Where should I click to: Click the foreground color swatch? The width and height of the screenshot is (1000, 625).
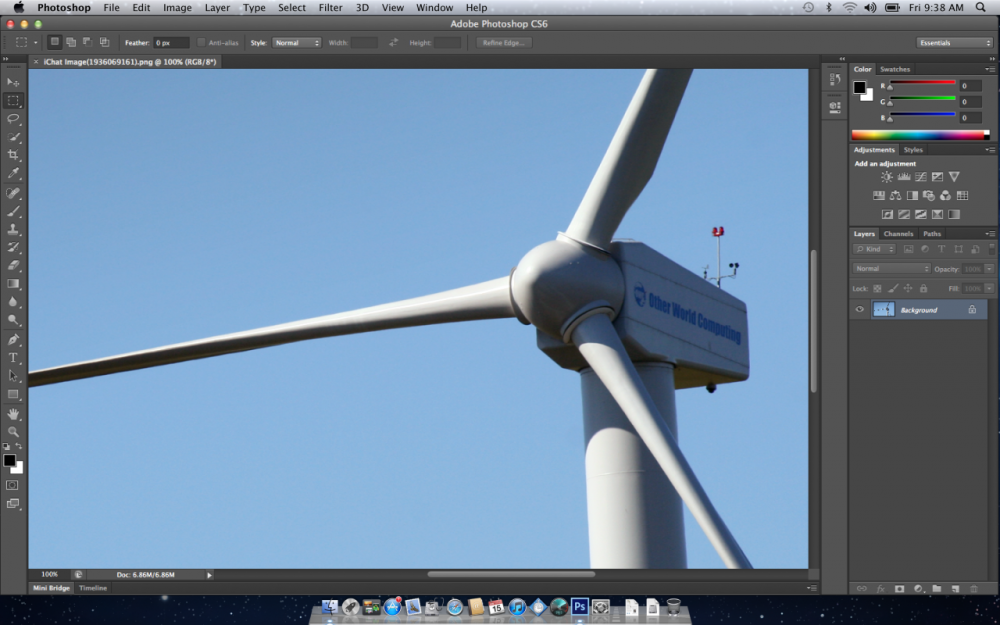click(10, 458)
